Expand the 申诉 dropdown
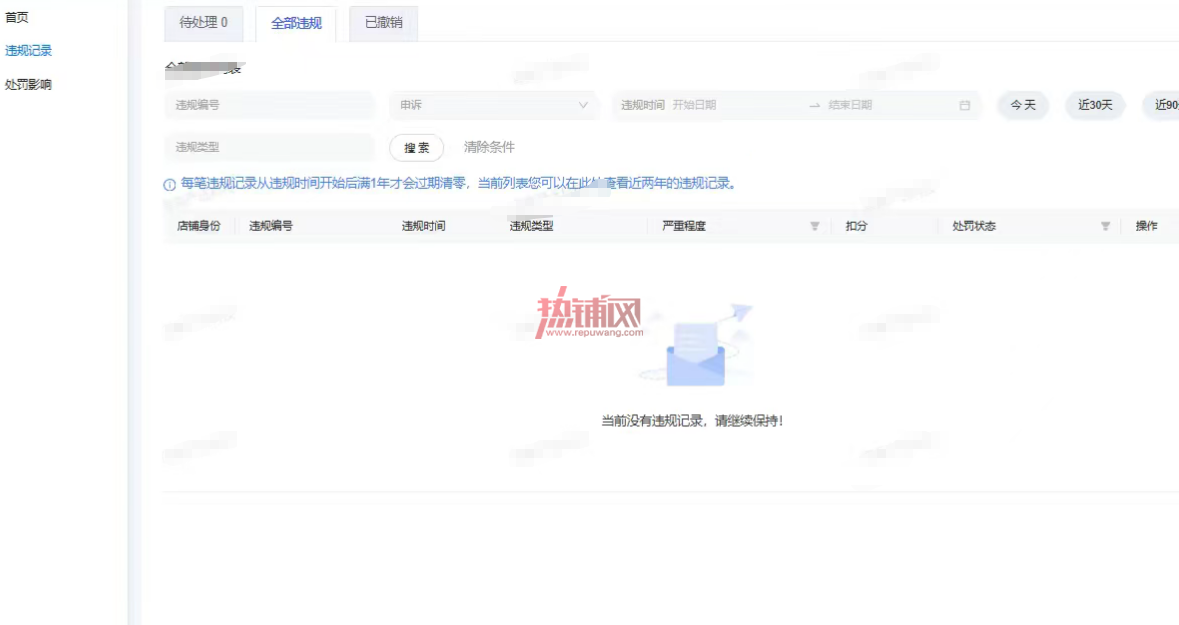This screenshot has height=625, width=1179. point(494,105)
